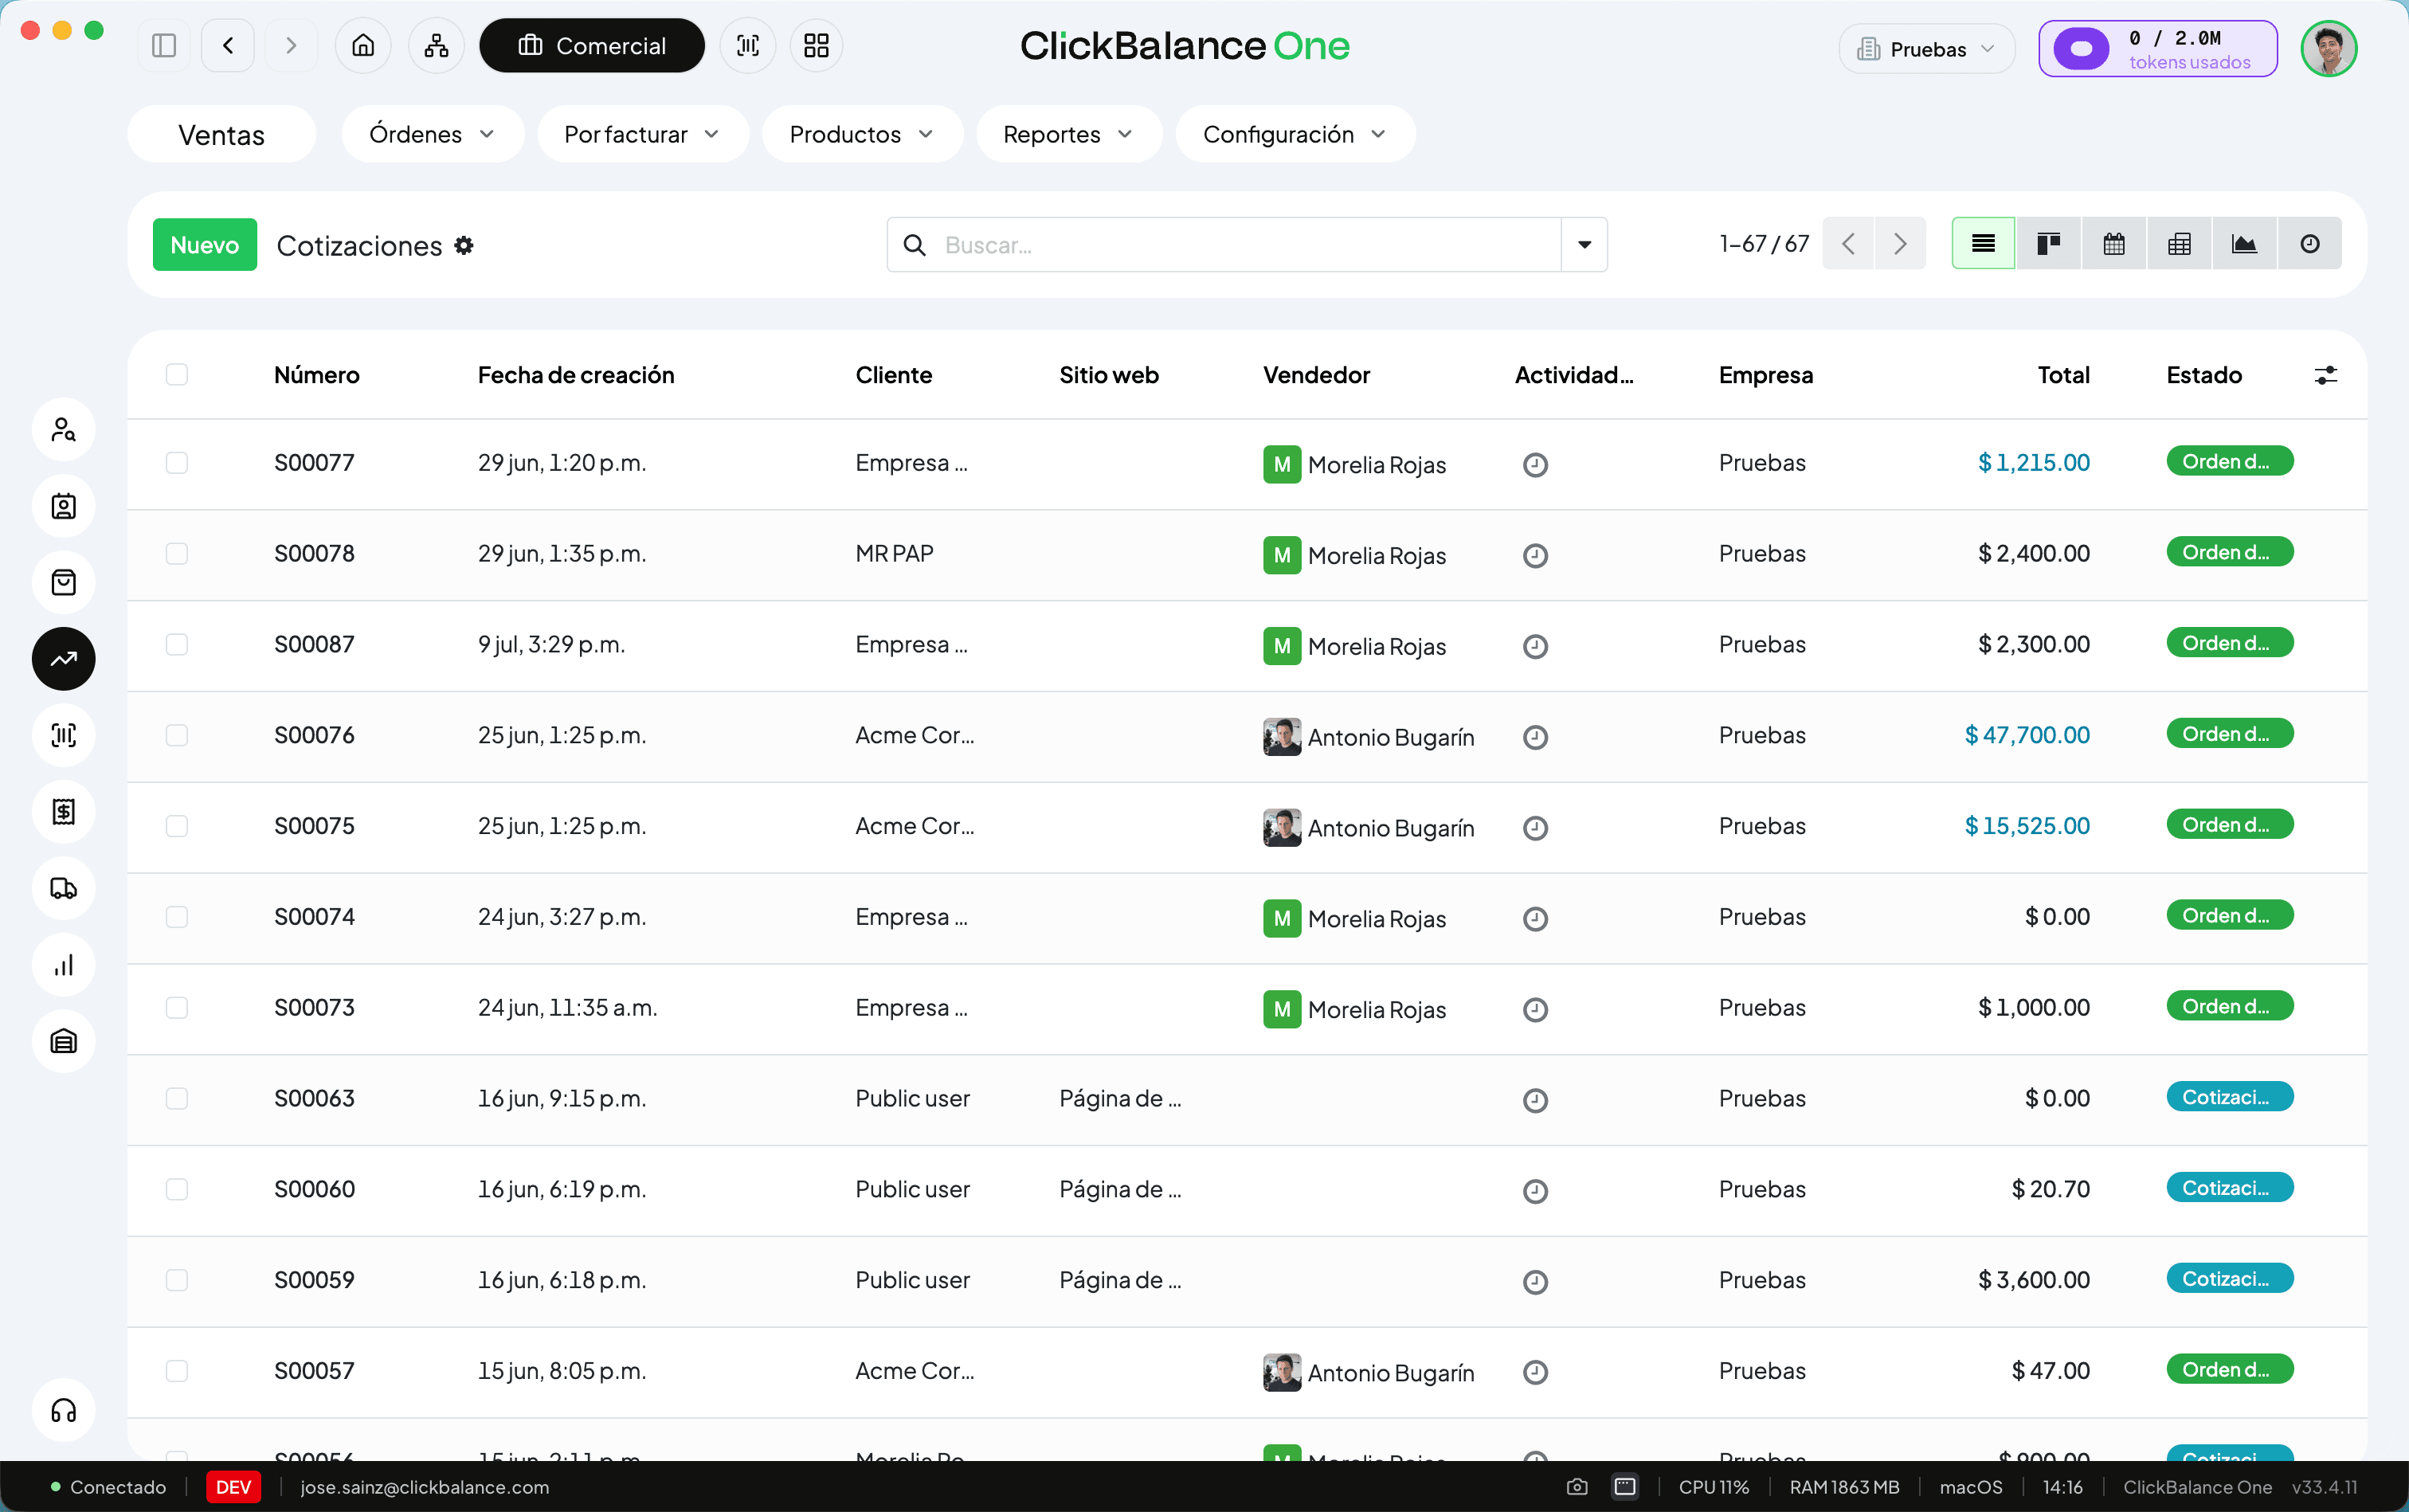This screenshot has height=1512, width=2409.
Task: Open the apps grid icon
Action: (816, 46)
